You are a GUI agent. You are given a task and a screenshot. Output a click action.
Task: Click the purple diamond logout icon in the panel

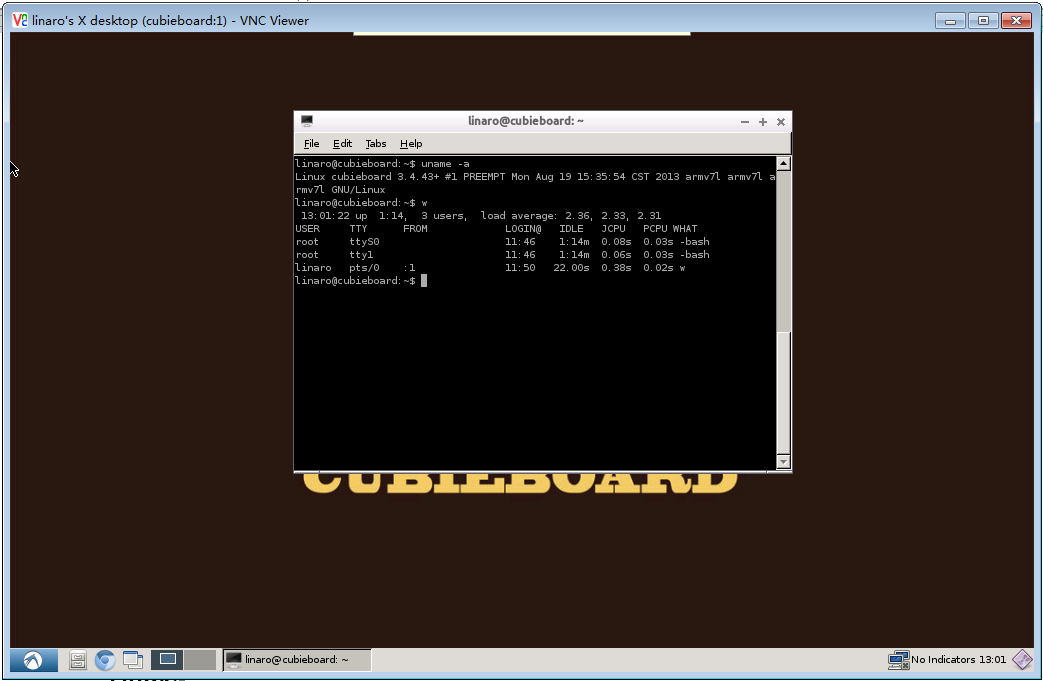click(1022, 660)
